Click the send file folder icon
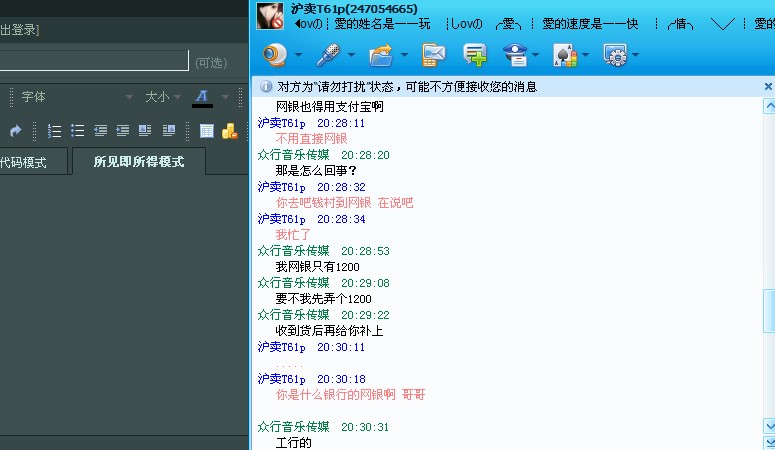 point(382,54)
